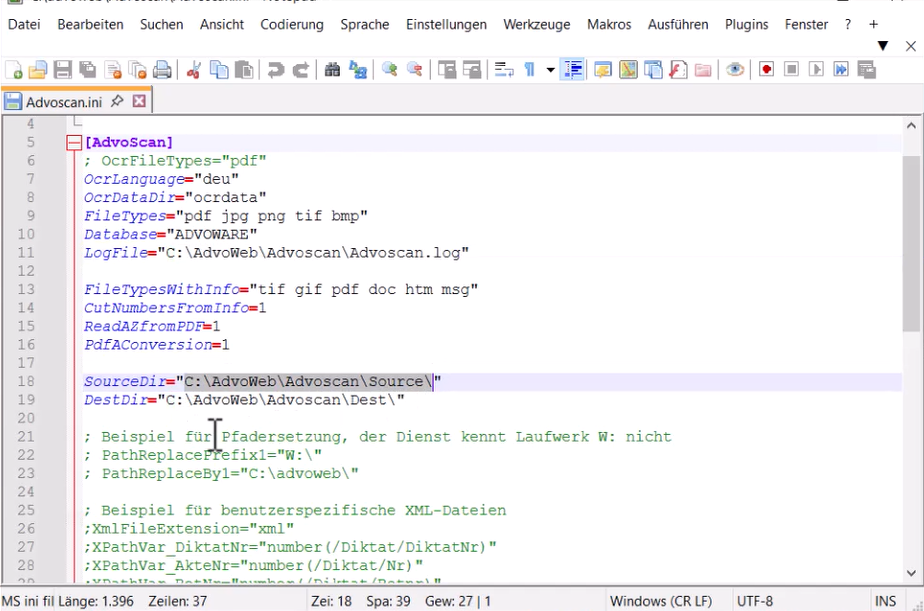Redo the last undone edit

pyautogui.click(x=301, y=70)
